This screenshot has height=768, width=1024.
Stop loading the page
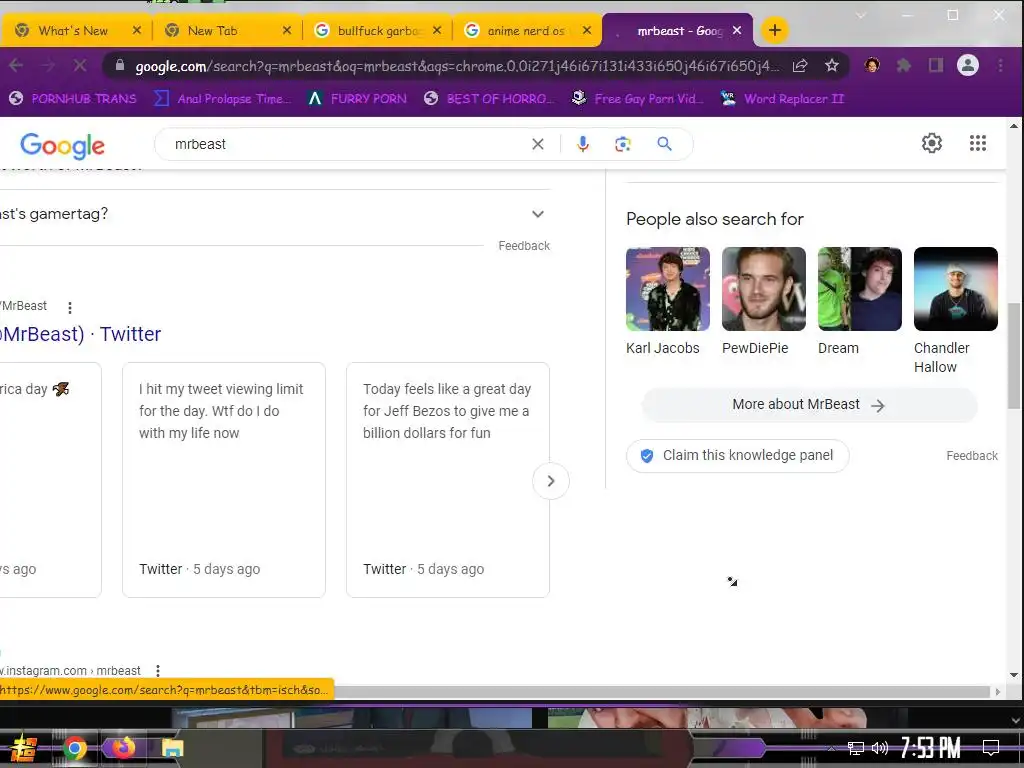80,65
